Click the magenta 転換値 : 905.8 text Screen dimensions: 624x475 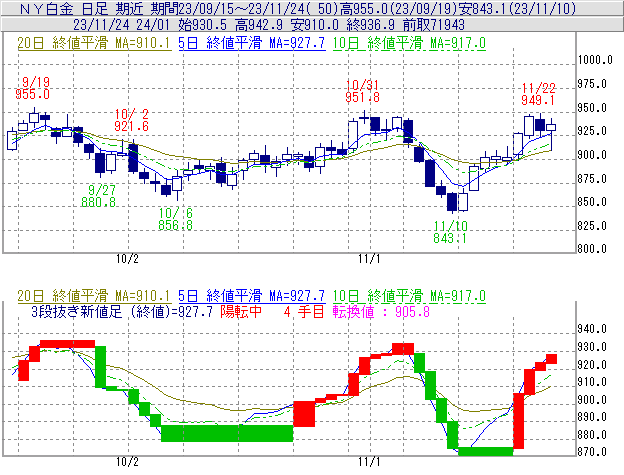coord(381,311)
